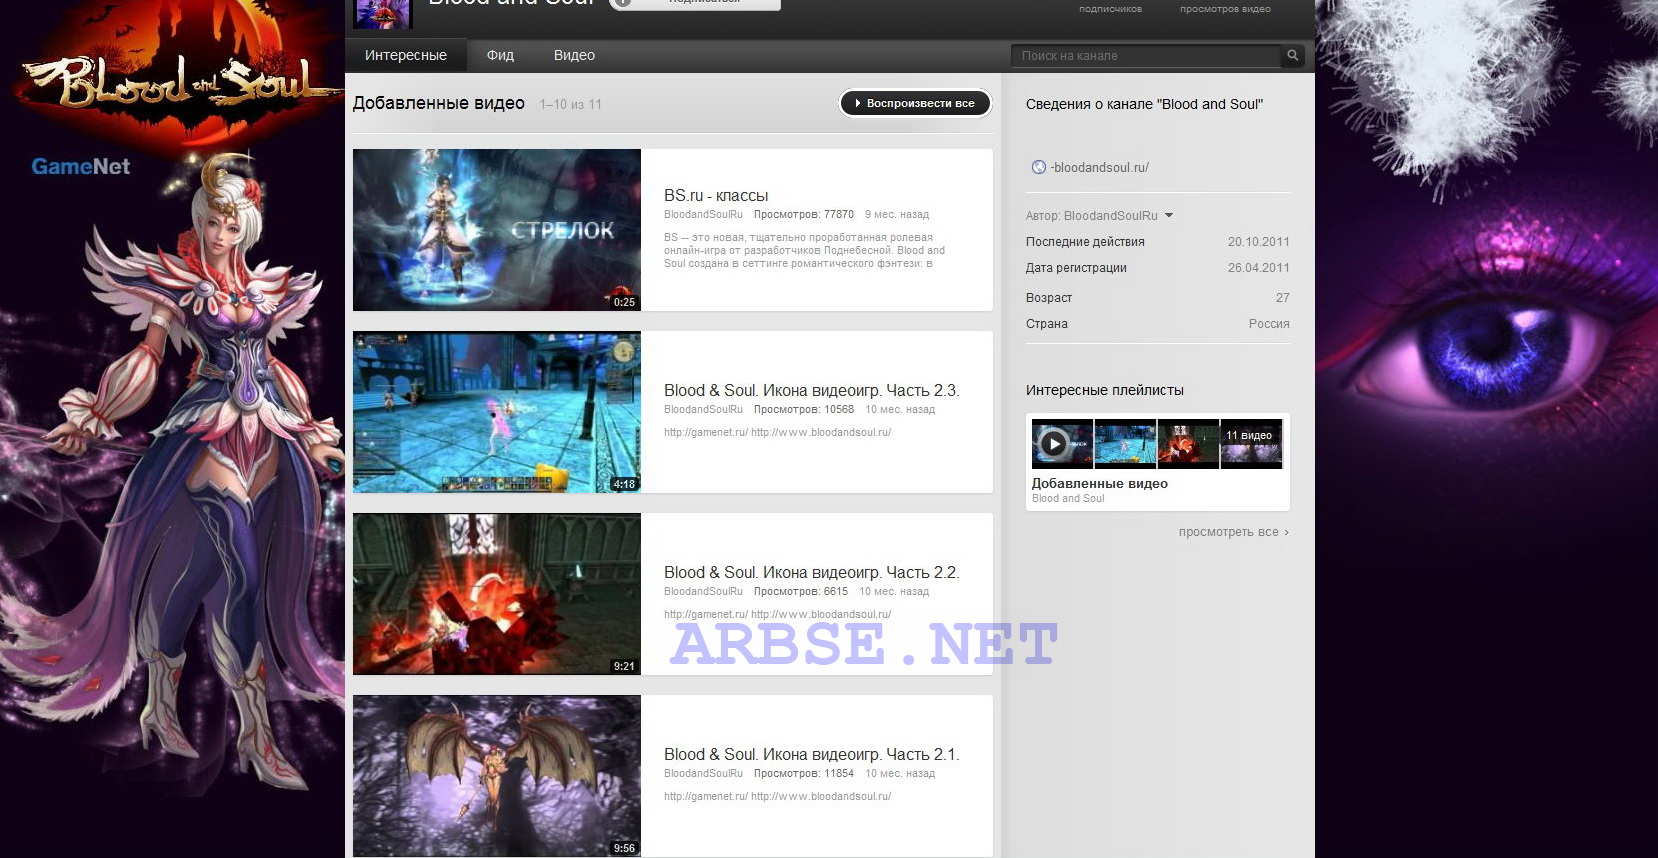
Task: Click the GameNet logo
Action: pyautogui.click(x=81, y=167)
